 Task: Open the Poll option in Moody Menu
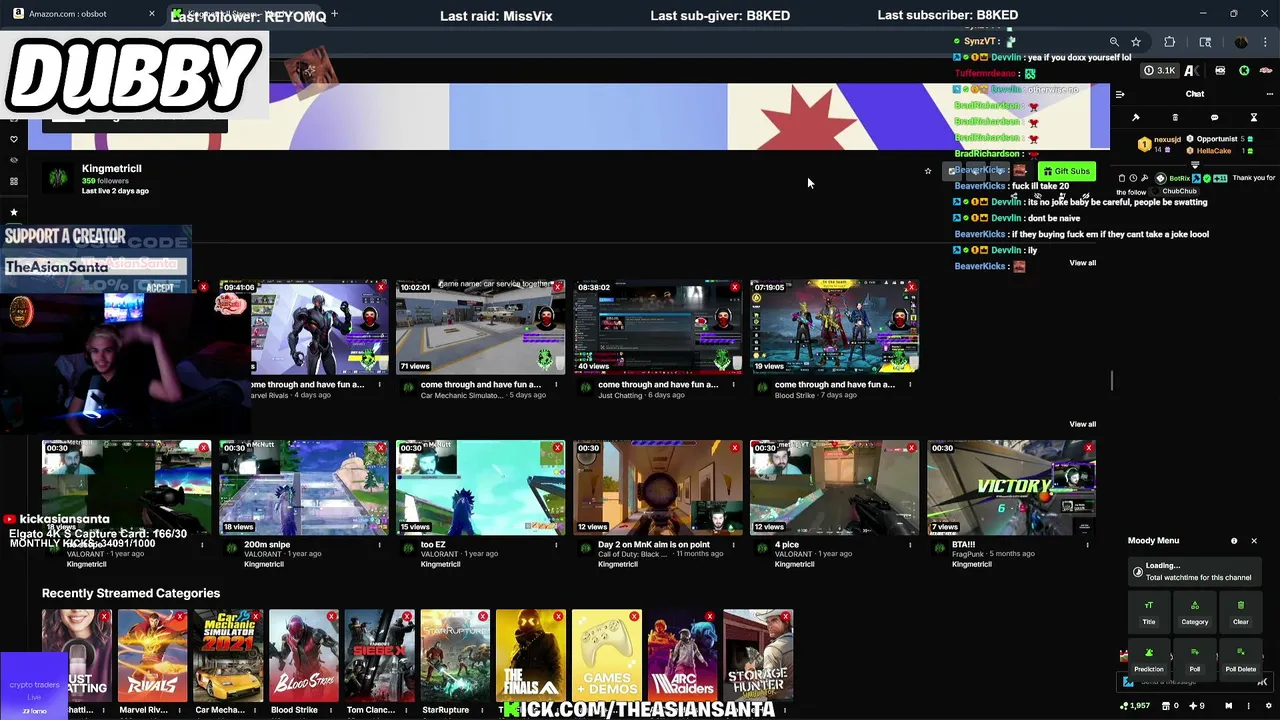click(1194, 659)
